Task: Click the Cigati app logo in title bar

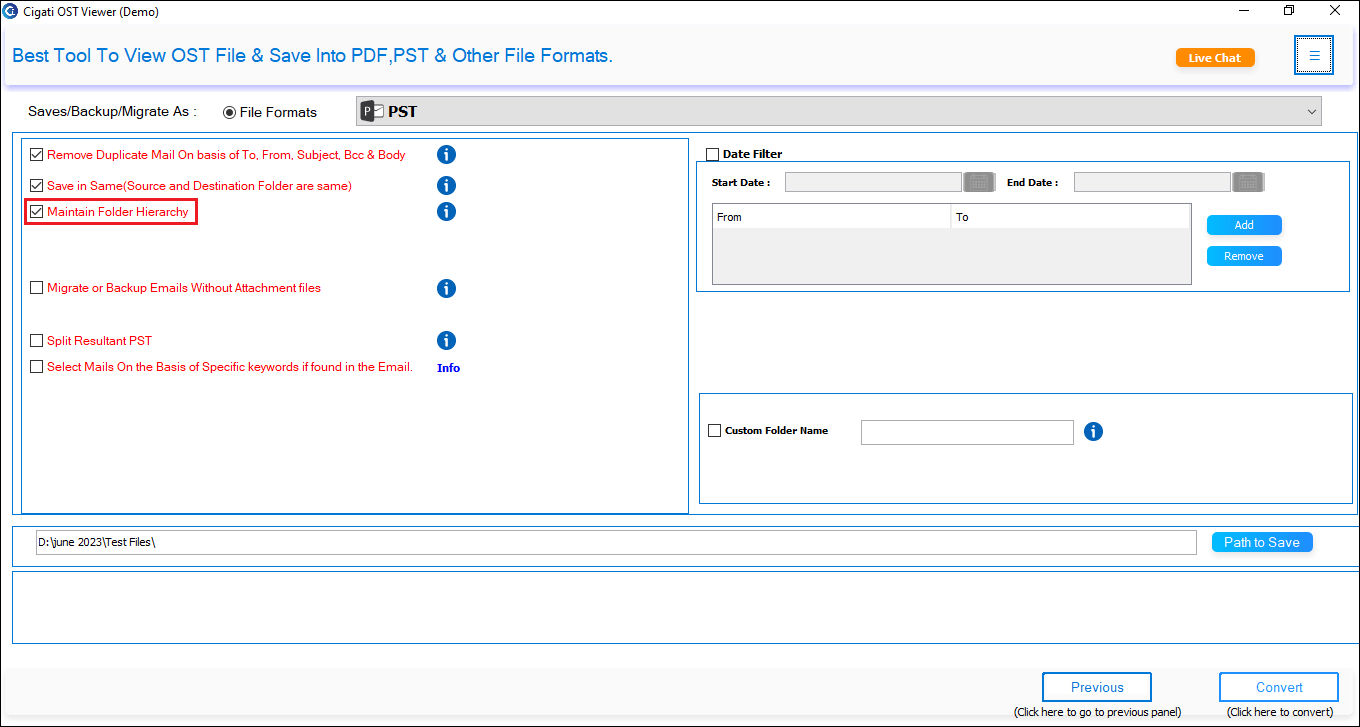Action: [x=11, y=11]
